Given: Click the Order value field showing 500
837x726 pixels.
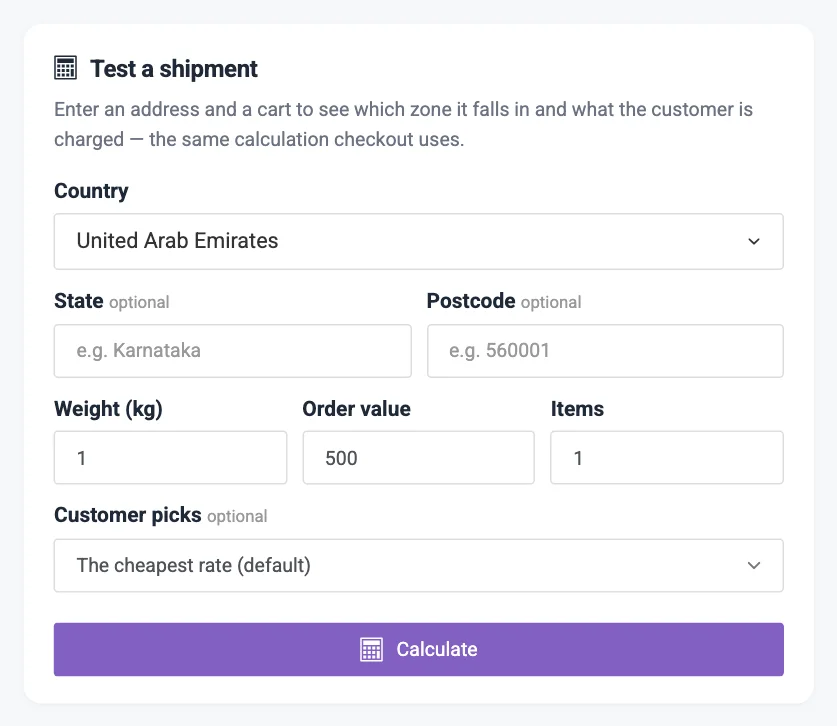Looking at the screenshot, I should [x=418, y=457].
